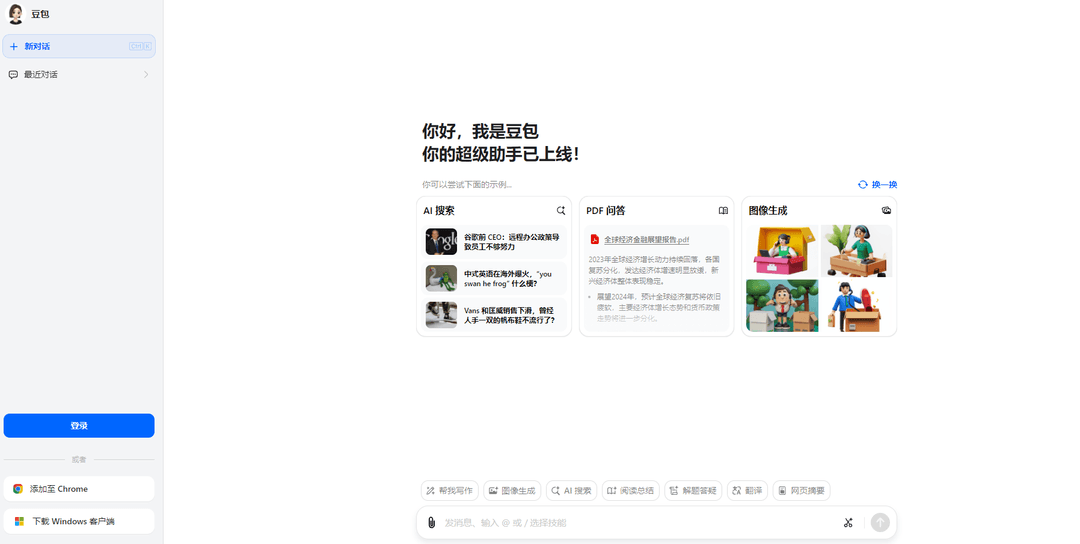Screen dimensions: 1080x544
Task: Click 下载 Windows 客户端 button
Action: pyautogui.click(x=79, y=521)
